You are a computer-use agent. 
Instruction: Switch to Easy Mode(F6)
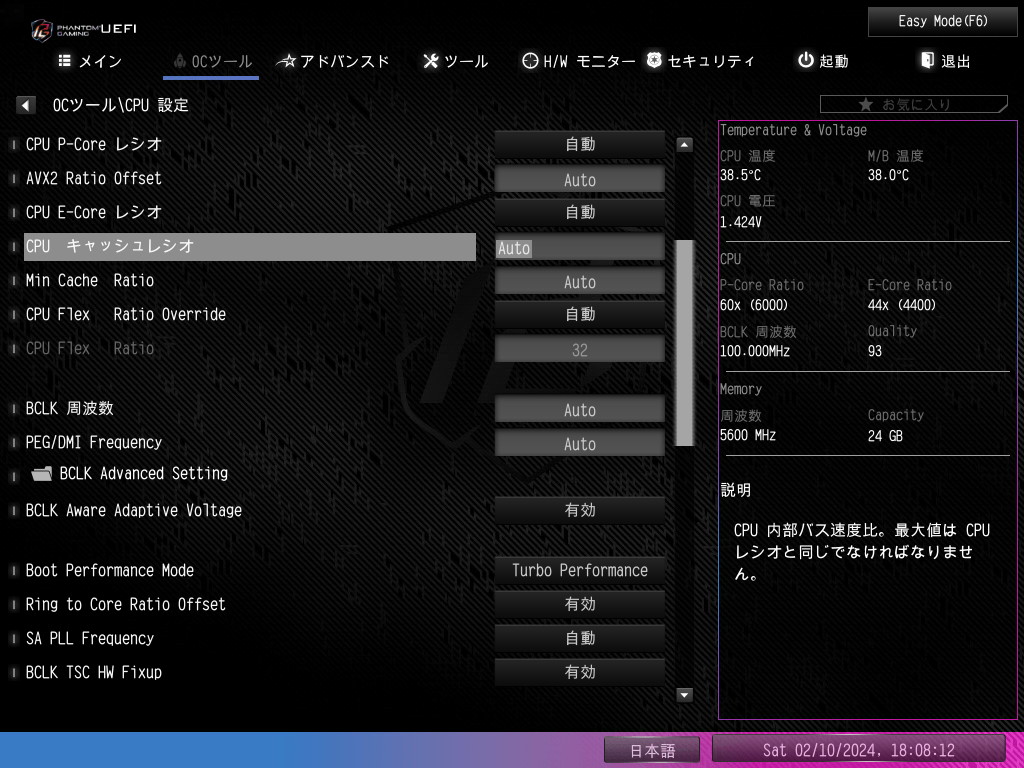942,22
